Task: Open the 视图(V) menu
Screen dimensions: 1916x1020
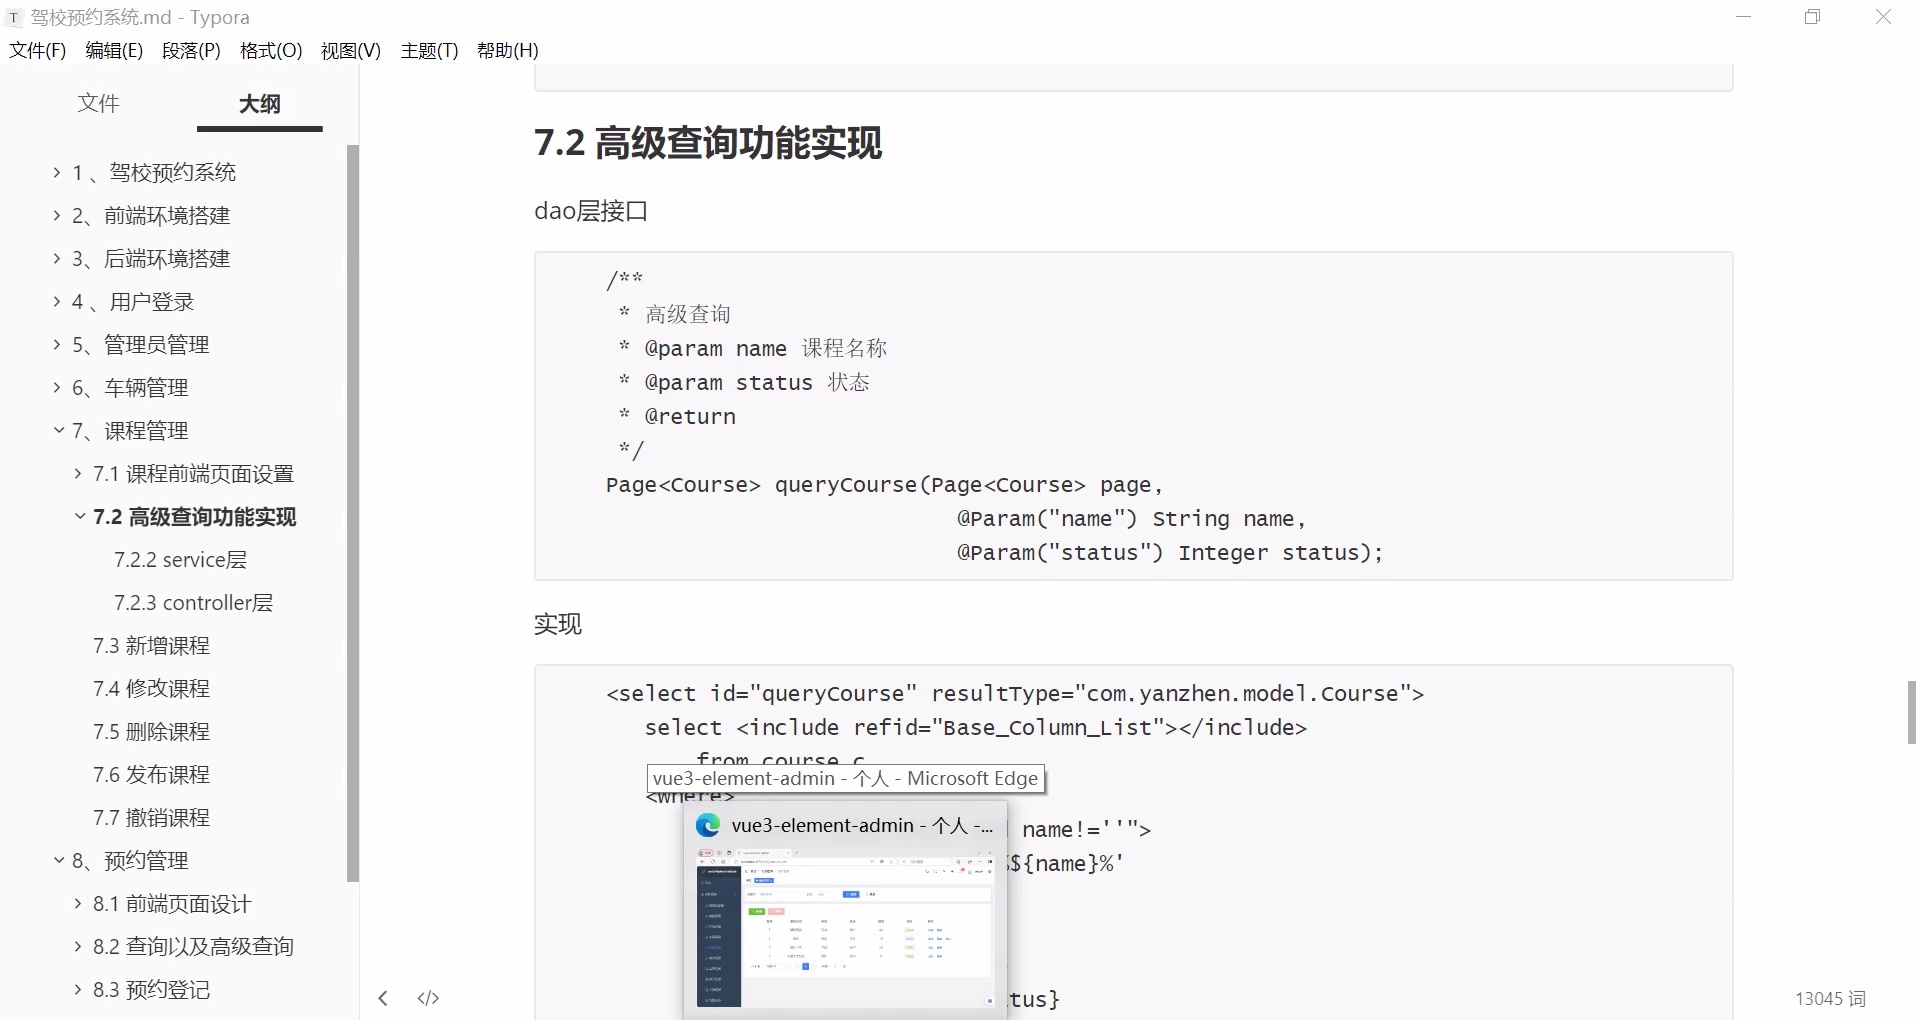Action: click(x=349, y=50)
